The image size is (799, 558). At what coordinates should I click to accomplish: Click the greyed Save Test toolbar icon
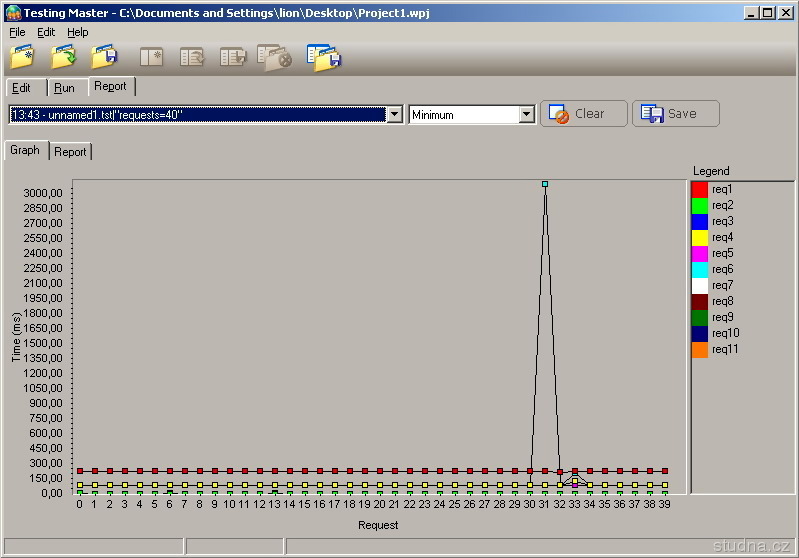pyautogui.click(x=233, y=57)
